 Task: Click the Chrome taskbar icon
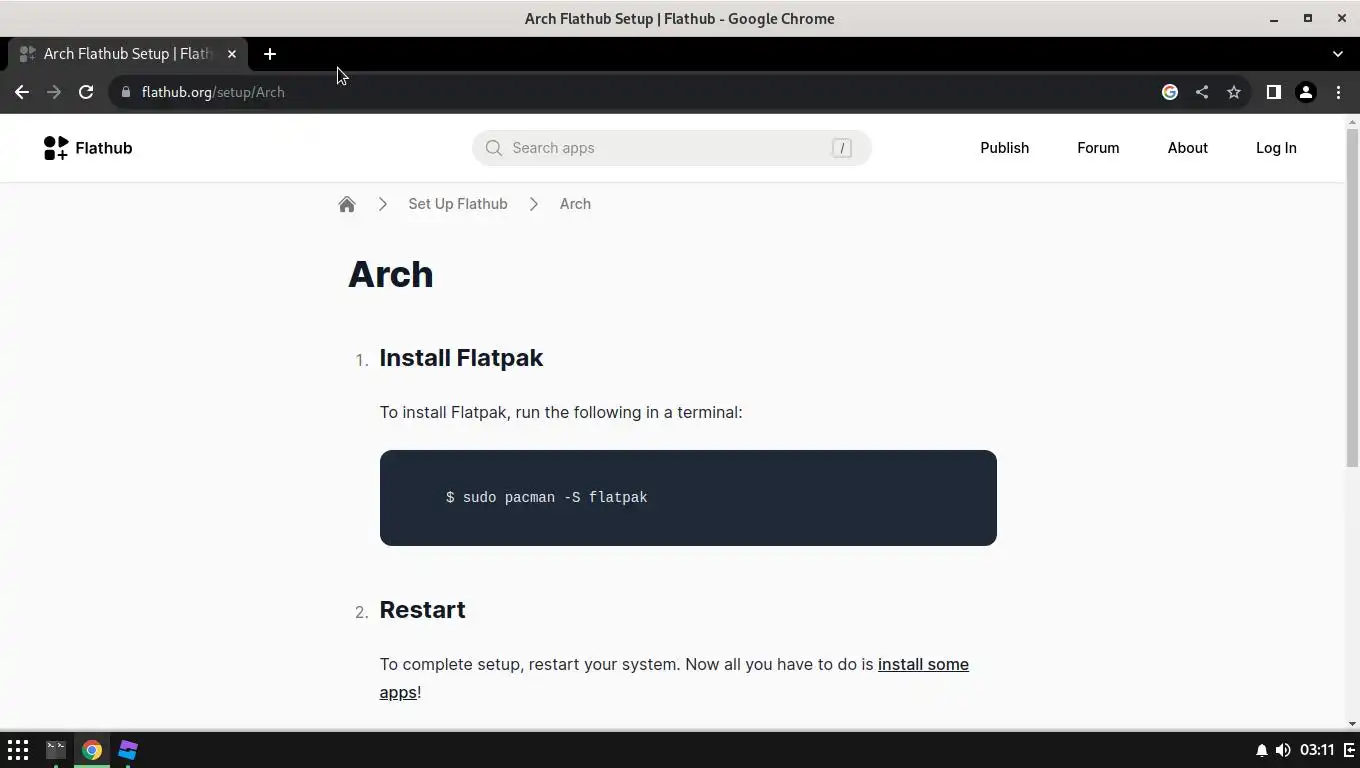click(92, 750)
